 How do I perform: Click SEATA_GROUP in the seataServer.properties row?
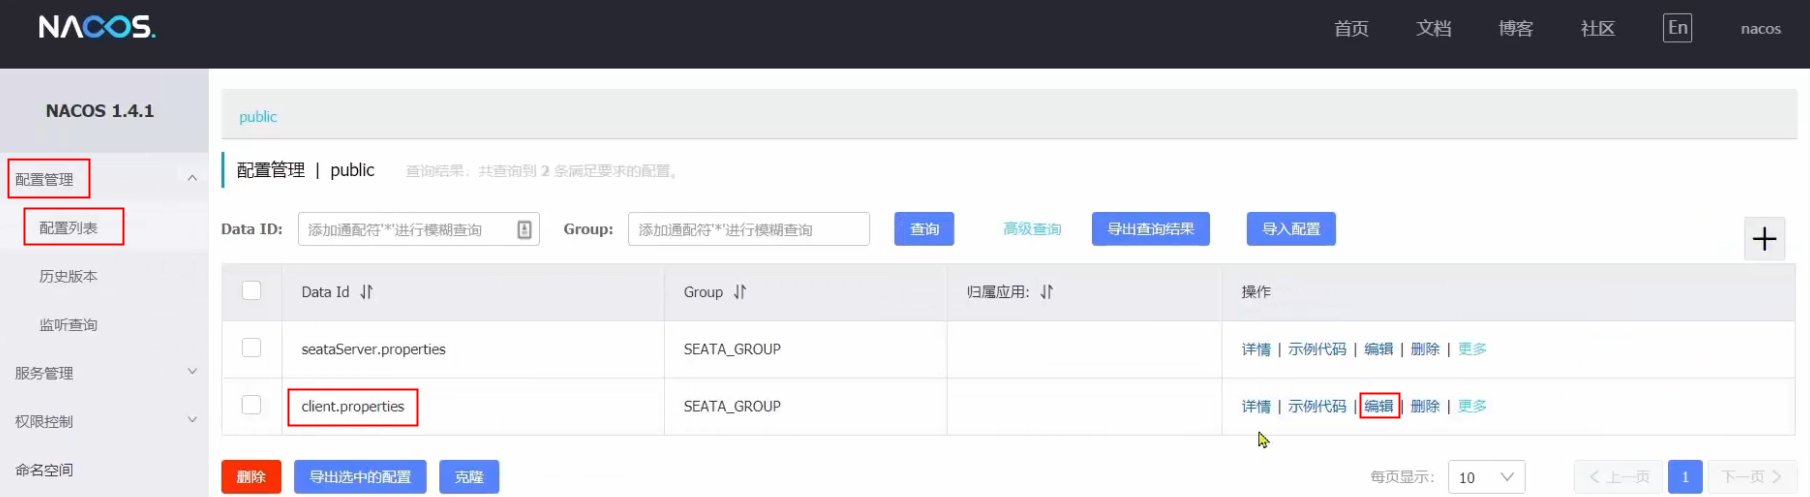click(732, 349)
